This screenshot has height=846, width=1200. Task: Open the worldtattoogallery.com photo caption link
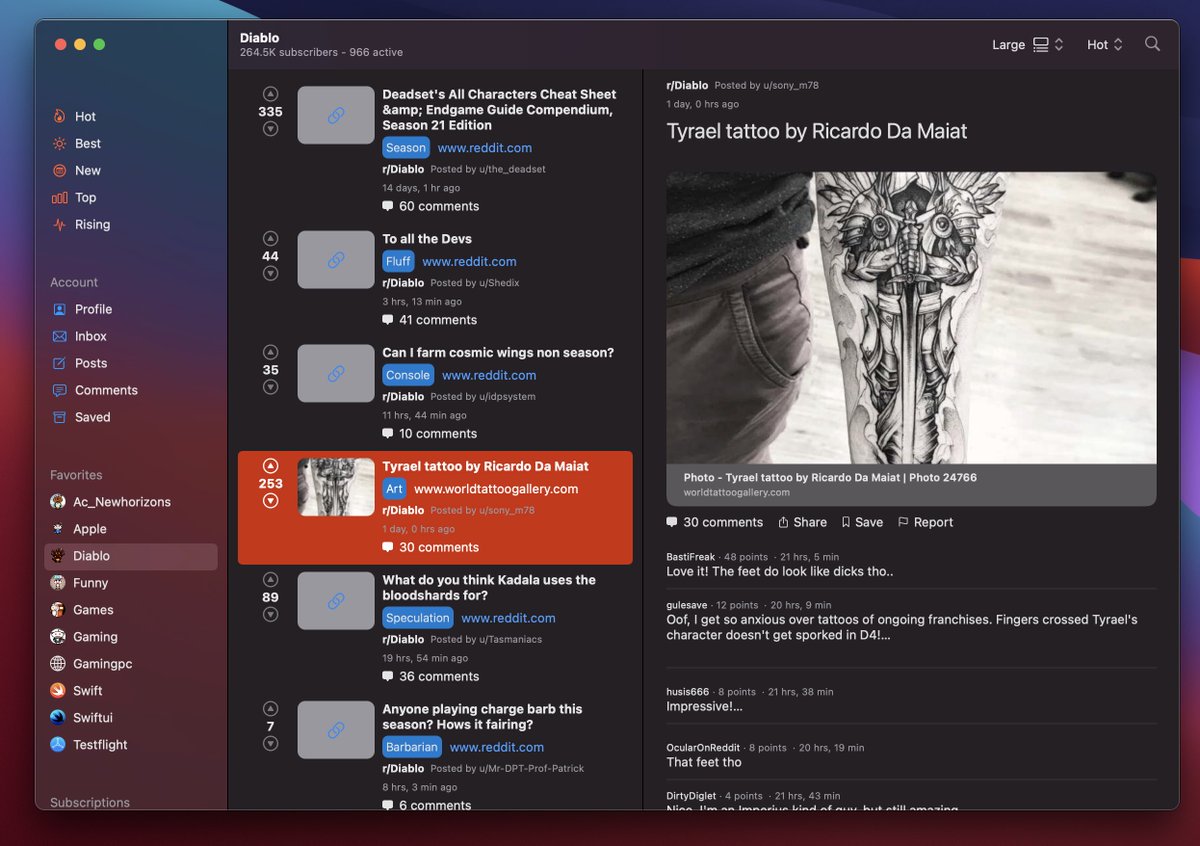(911, 484)
